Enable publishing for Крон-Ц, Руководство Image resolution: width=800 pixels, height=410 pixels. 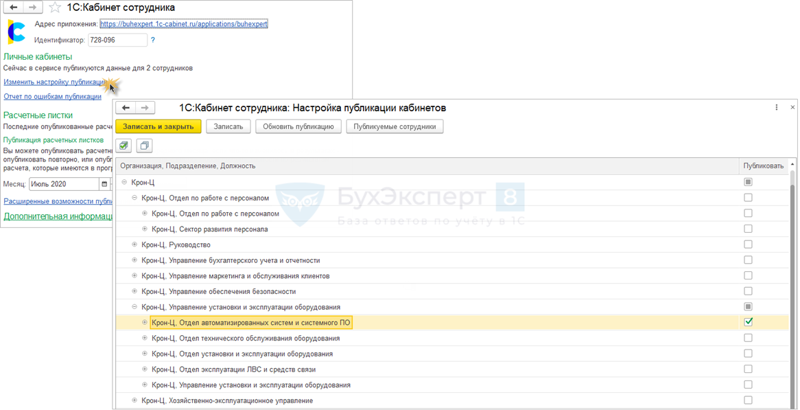pyautogui.click(x=748, y=244)
